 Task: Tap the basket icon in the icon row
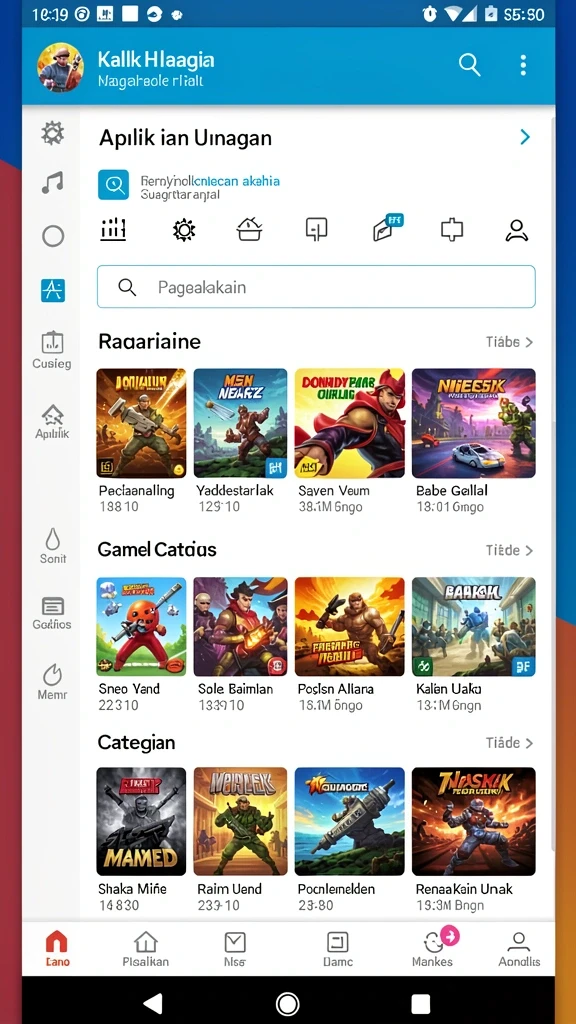coord(249,230)
